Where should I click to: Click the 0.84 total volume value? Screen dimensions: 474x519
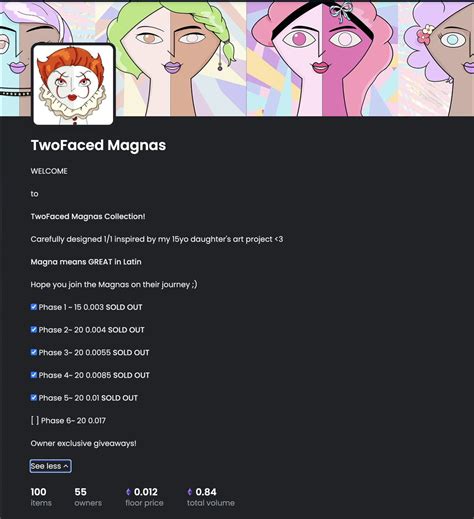(x=206, y=492)
